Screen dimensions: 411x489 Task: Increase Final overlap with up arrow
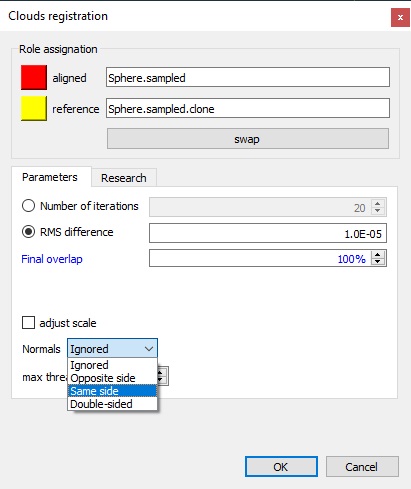[x=378, y=255]
